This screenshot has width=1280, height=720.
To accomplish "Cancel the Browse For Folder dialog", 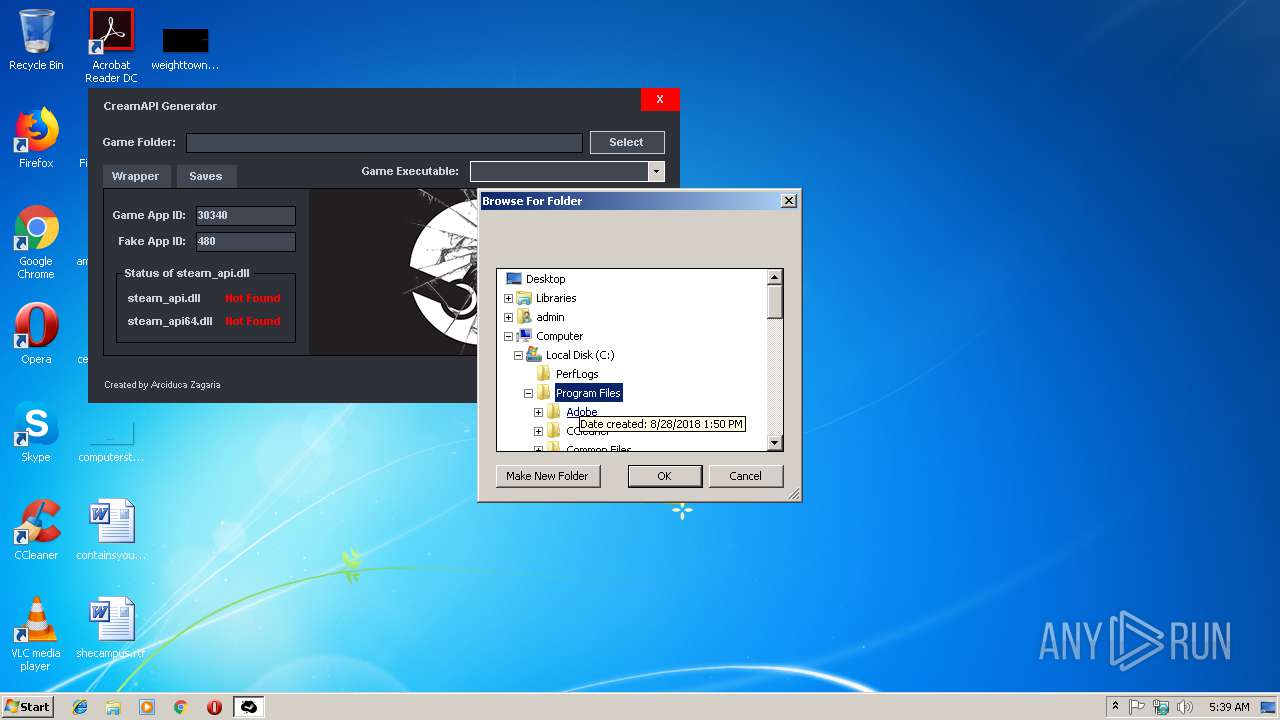I will (x=745, y=476).
